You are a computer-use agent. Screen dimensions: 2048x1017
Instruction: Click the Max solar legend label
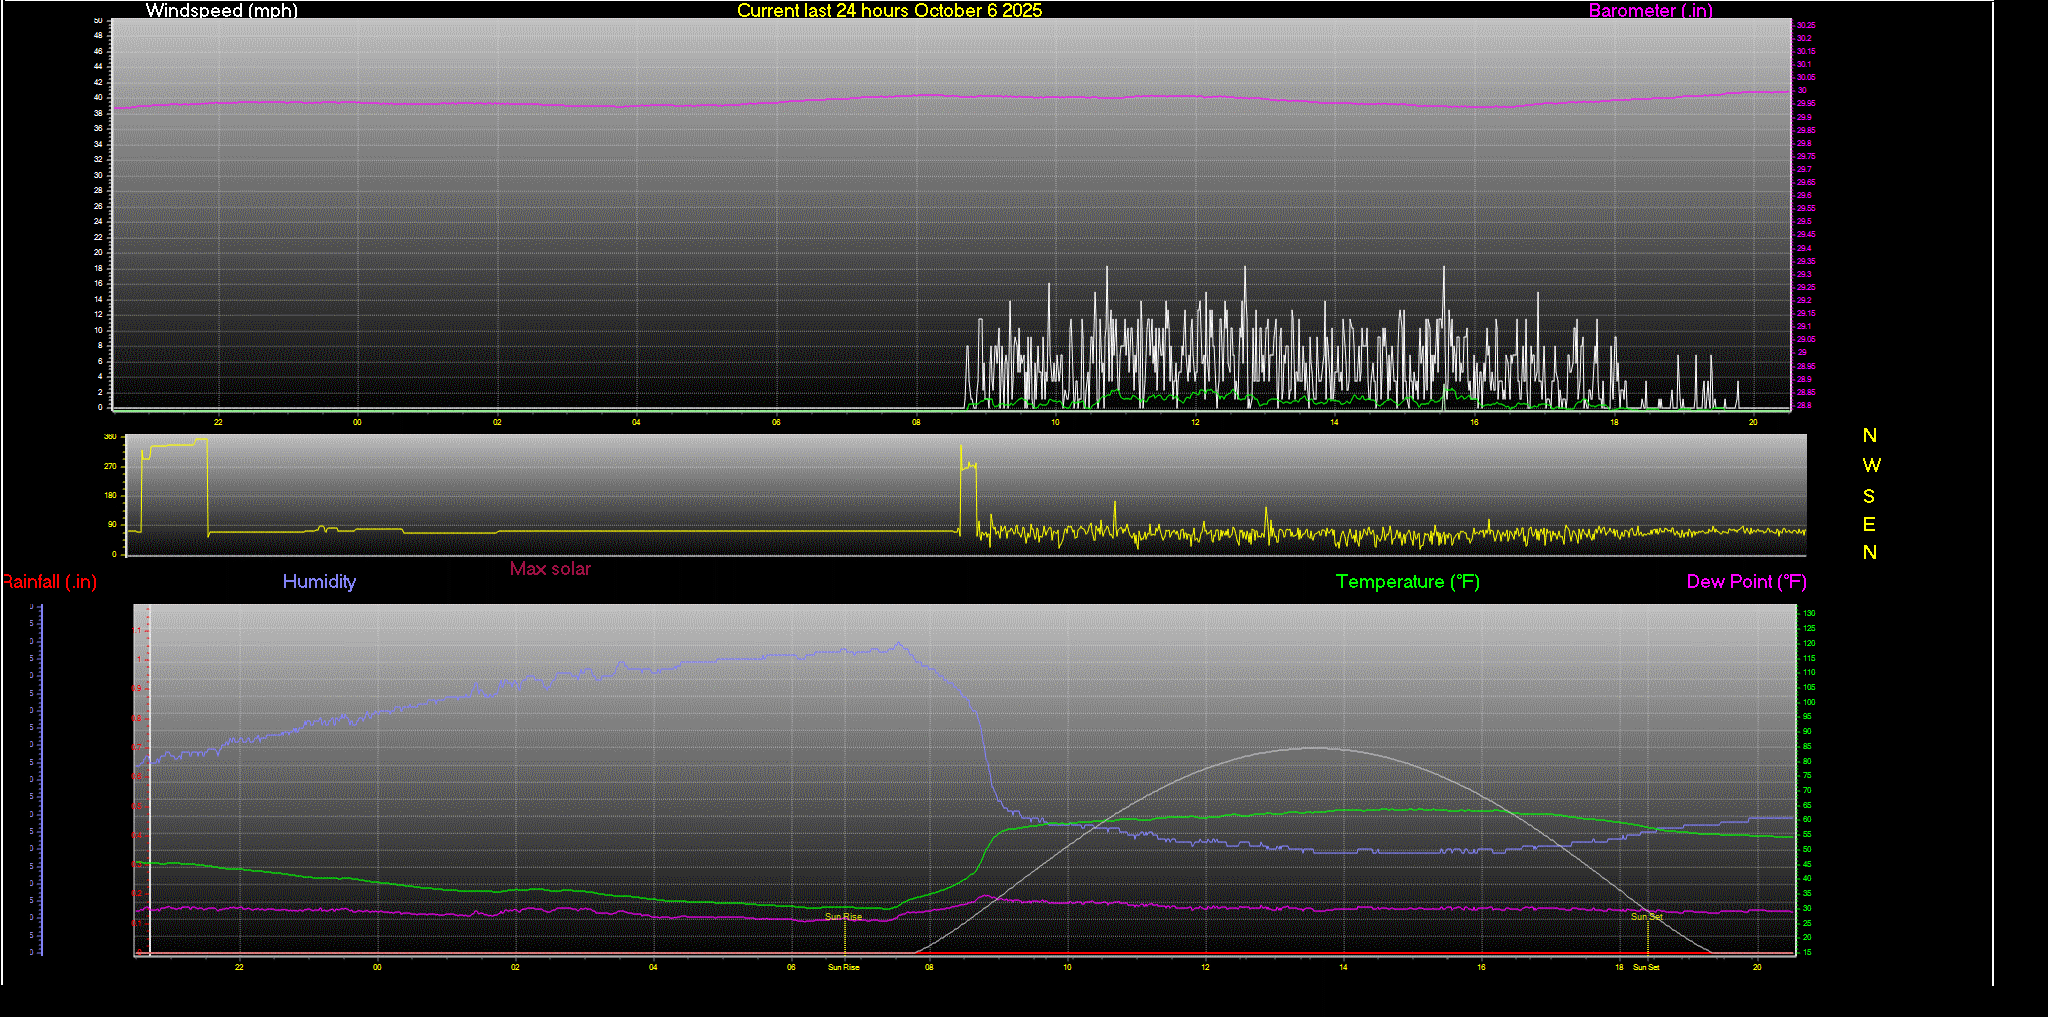point(550,569)
